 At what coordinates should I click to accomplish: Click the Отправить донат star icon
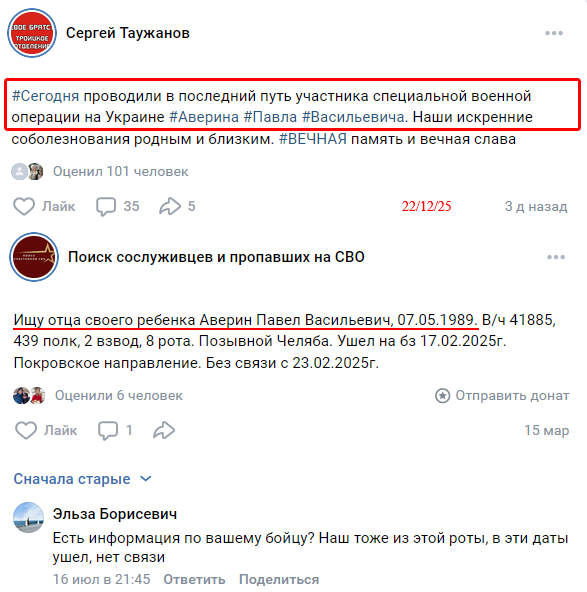[442, 396]
